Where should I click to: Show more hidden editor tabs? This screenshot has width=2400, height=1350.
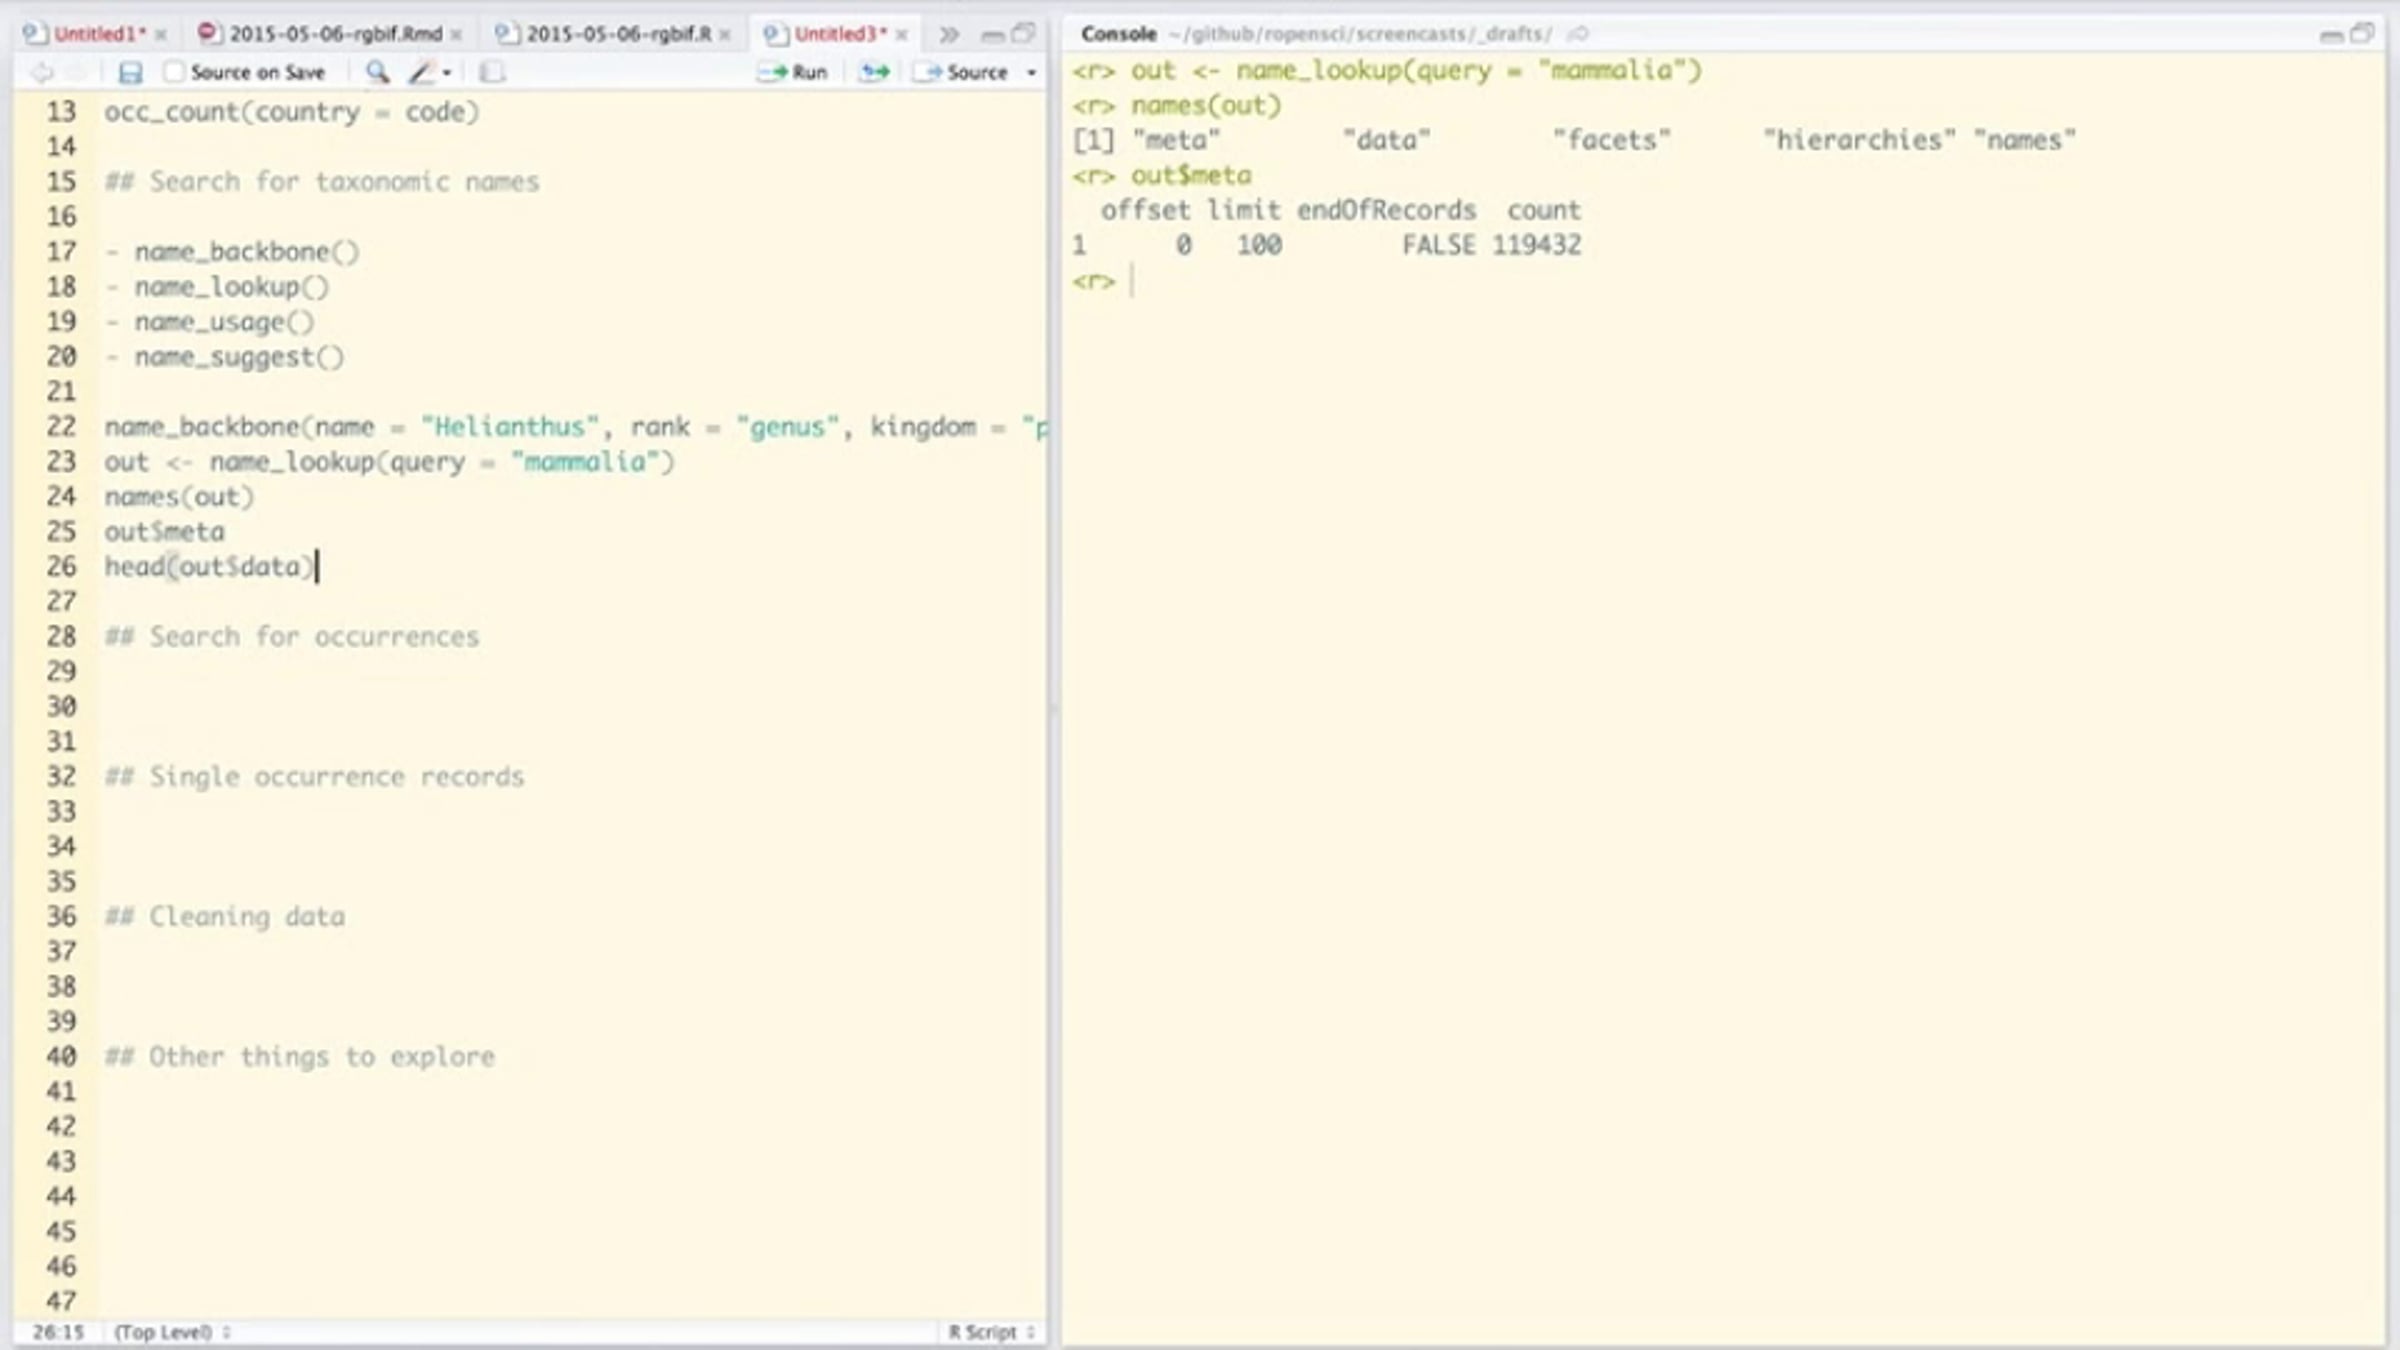point(948,35)
